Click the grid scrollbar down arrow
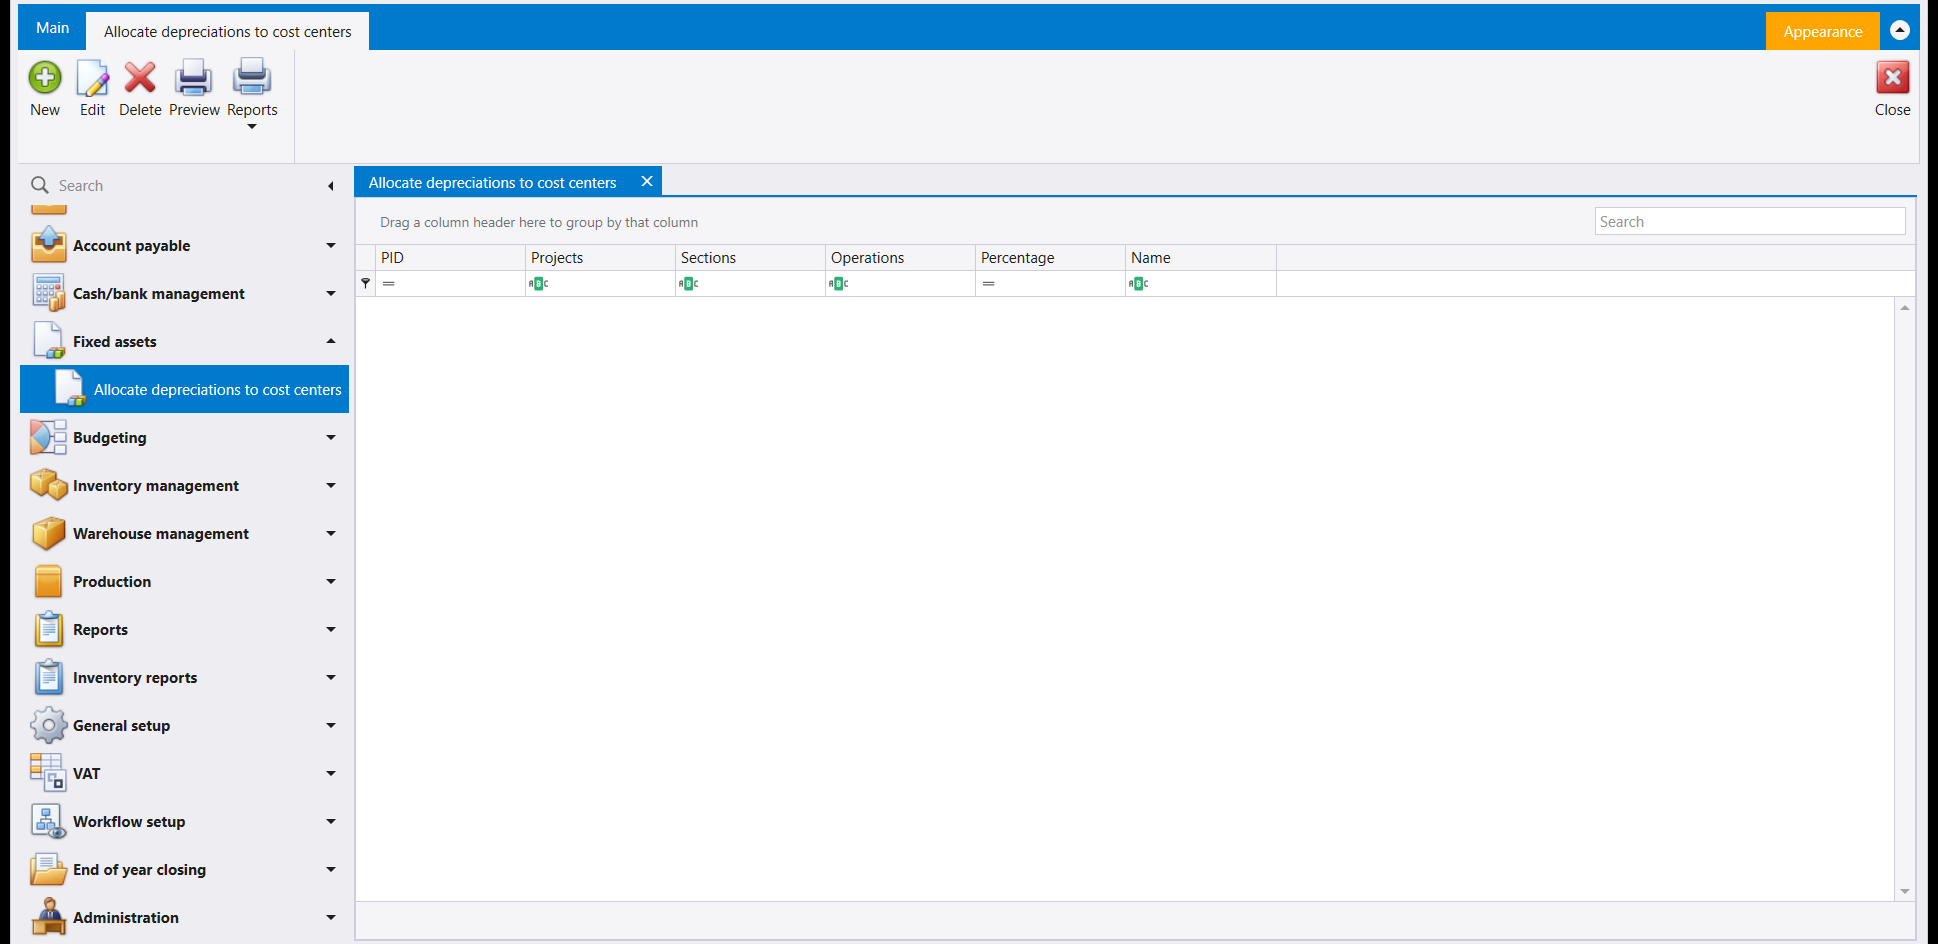This screenshot has width=1938, height=944. coord(1905,891)
